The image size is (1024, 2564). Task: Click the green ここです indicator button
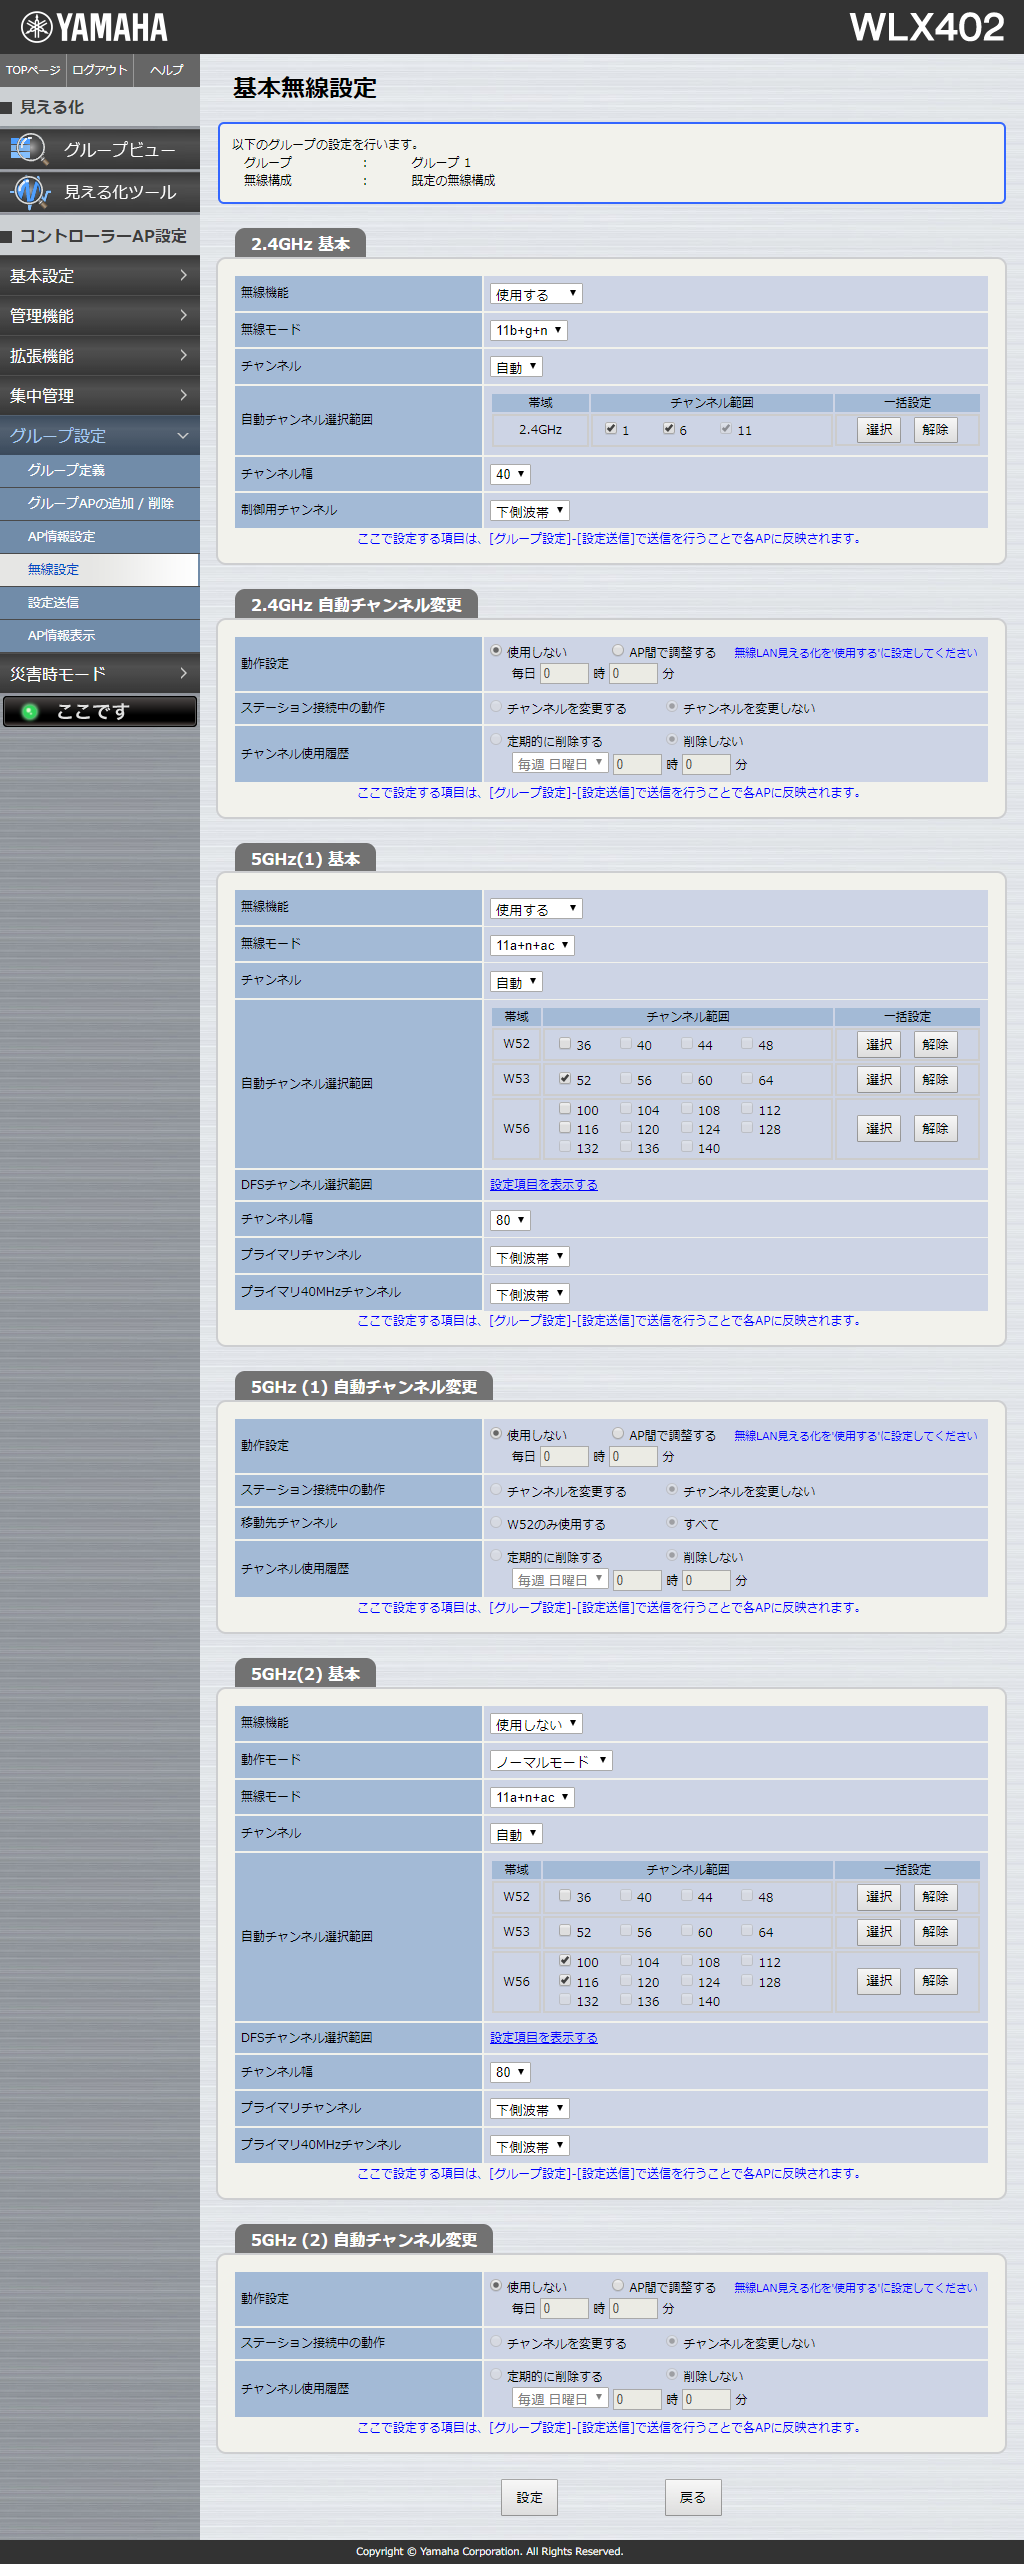[100, 711]
